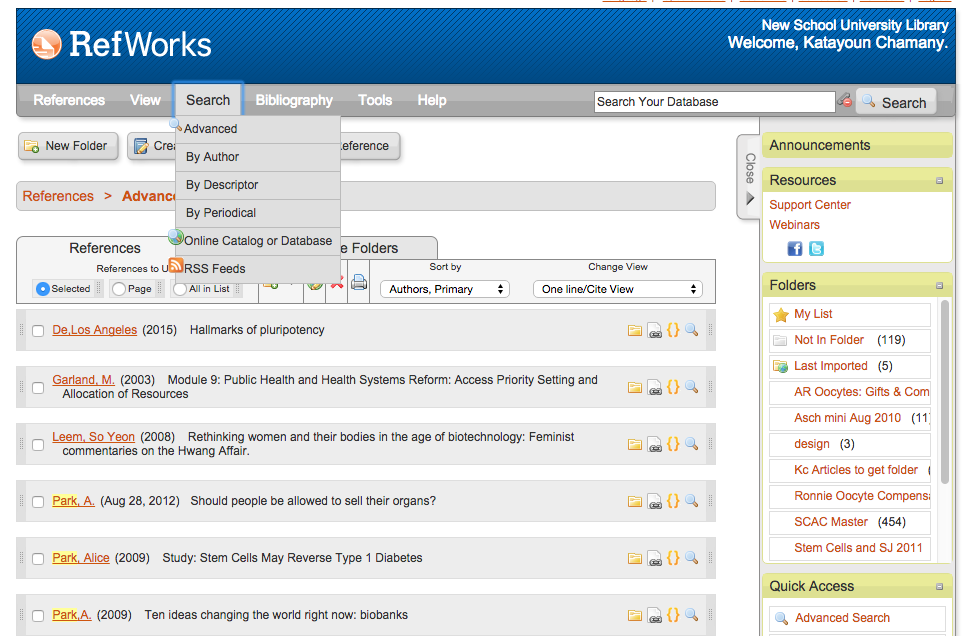Open the Last Imported folder
Viewport: 964px width, 636px height.
point(850,366)
